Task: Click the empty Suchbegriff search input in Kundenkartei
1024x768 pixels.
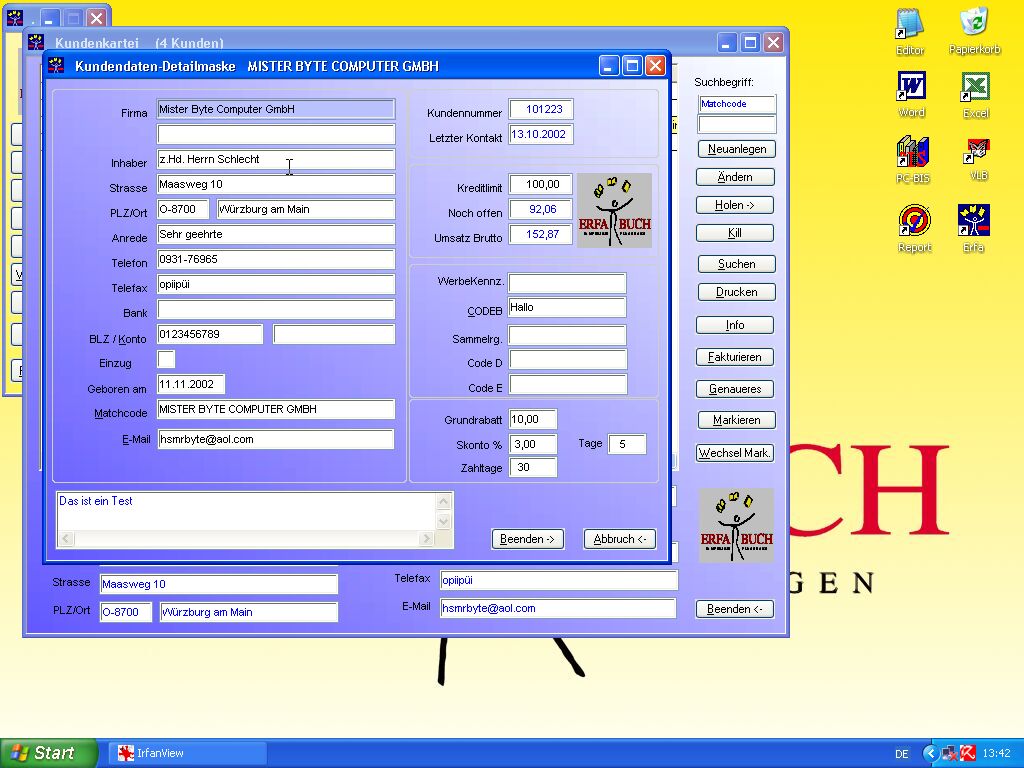Action: tap(737, 124)
